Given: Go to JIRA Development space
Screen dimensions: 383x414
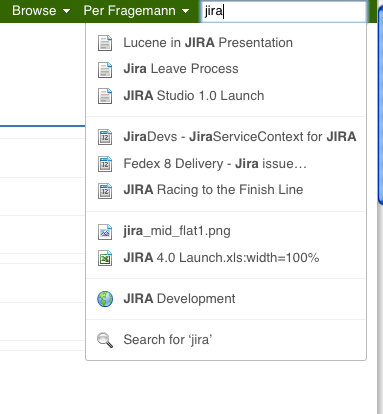Looking at the screenshot, I should (179, 299).
